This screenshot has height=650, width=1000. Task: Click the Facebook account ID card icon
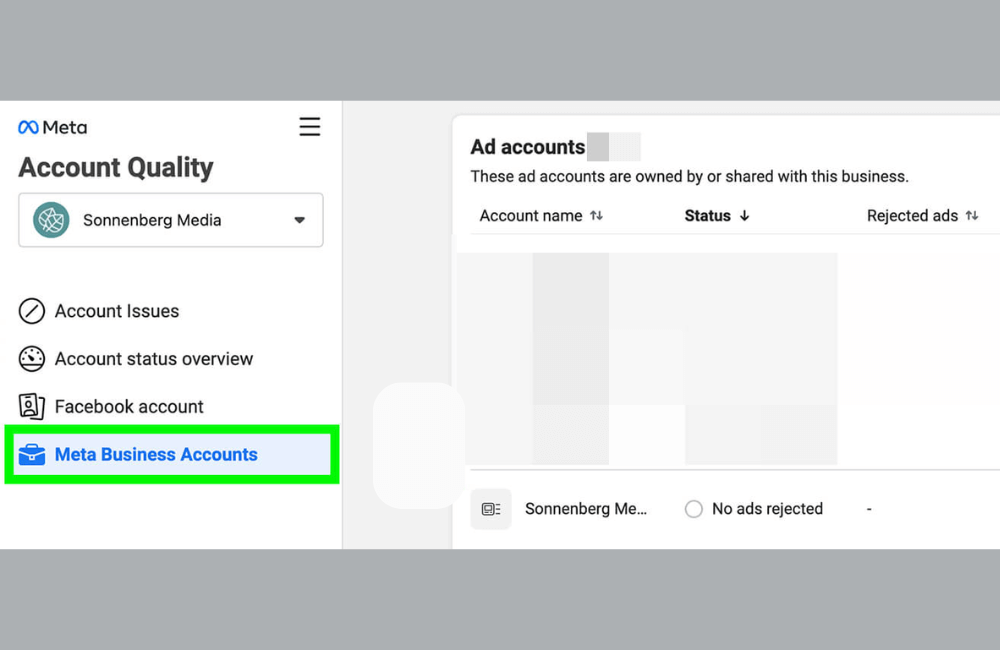(x=32, y=407)
